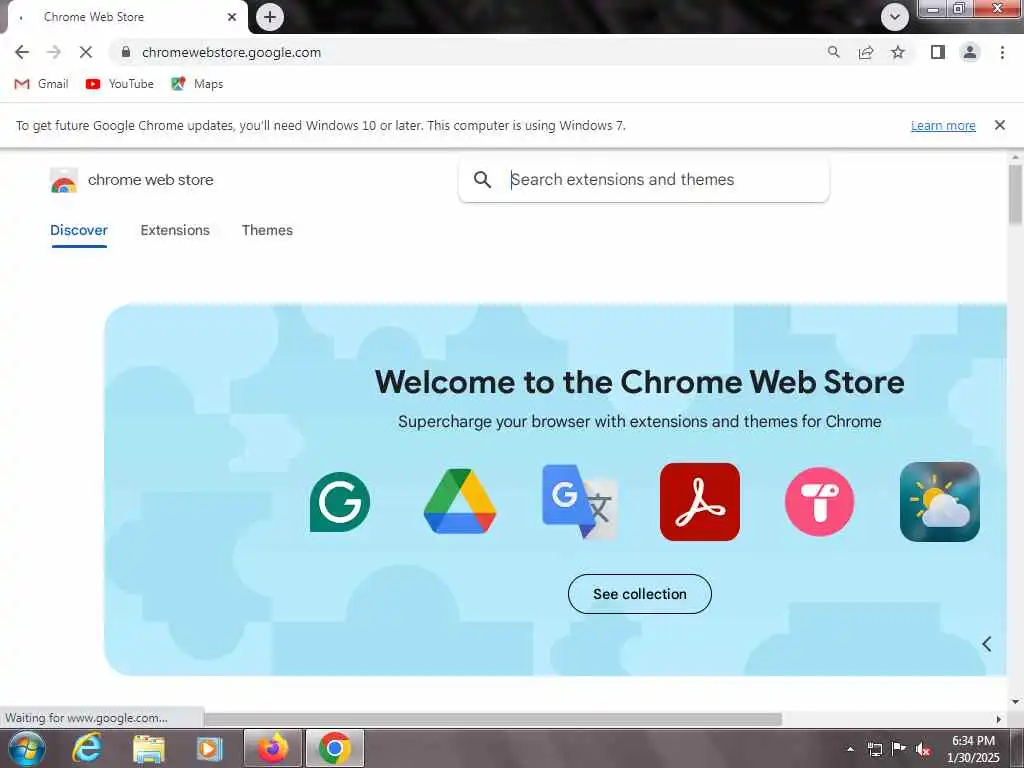
Task: Launch Internet Explorer from taskbar
Action: 87,748
